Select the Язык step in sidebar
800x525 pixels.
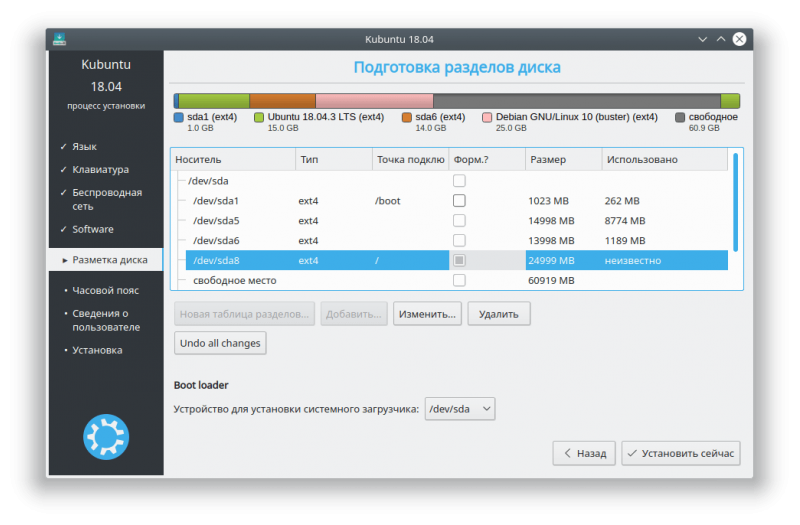pyautogui.click(x=85, y=146)
